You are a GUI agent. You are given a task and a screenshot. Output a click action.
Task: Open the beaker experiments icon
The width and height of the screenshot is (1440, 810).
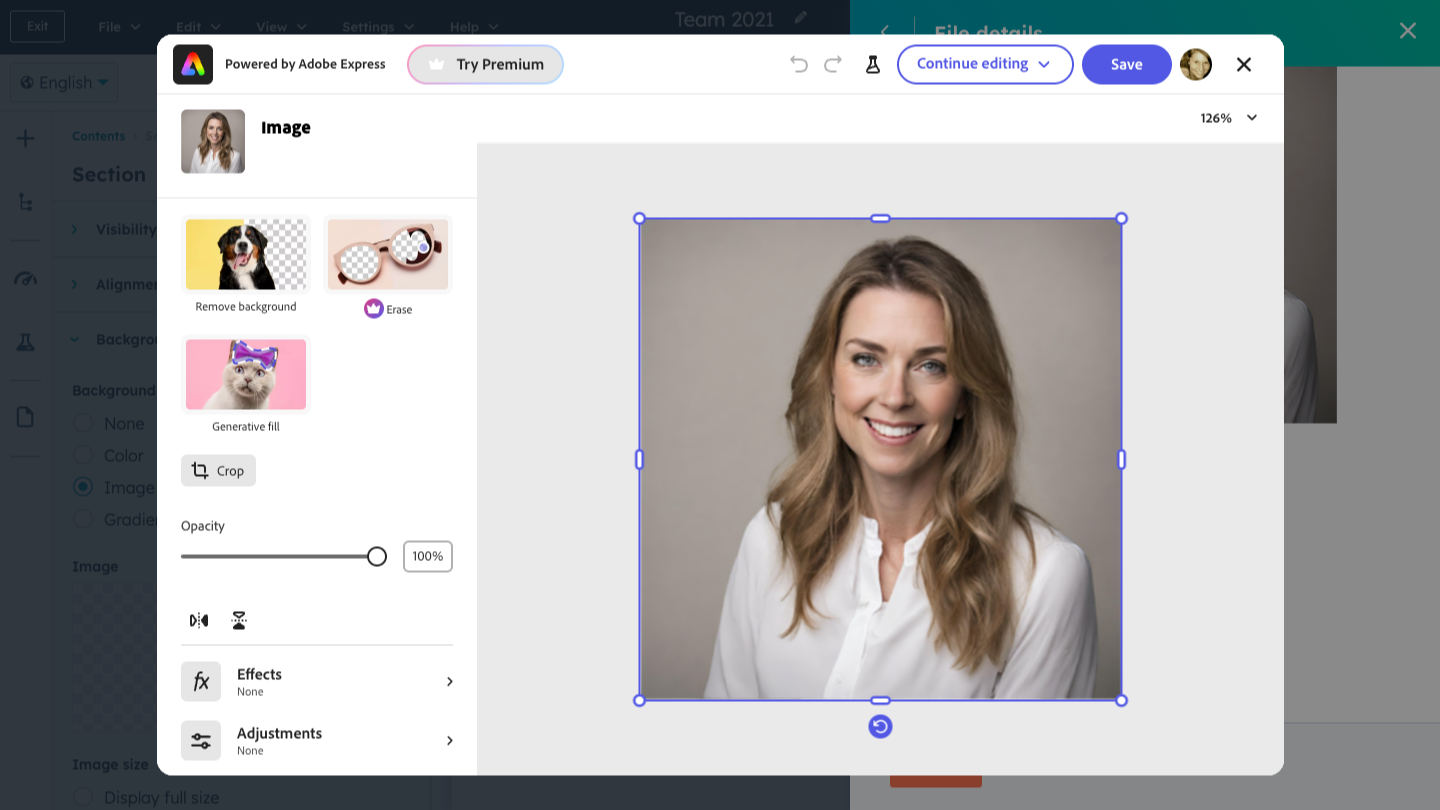point(873,64)
